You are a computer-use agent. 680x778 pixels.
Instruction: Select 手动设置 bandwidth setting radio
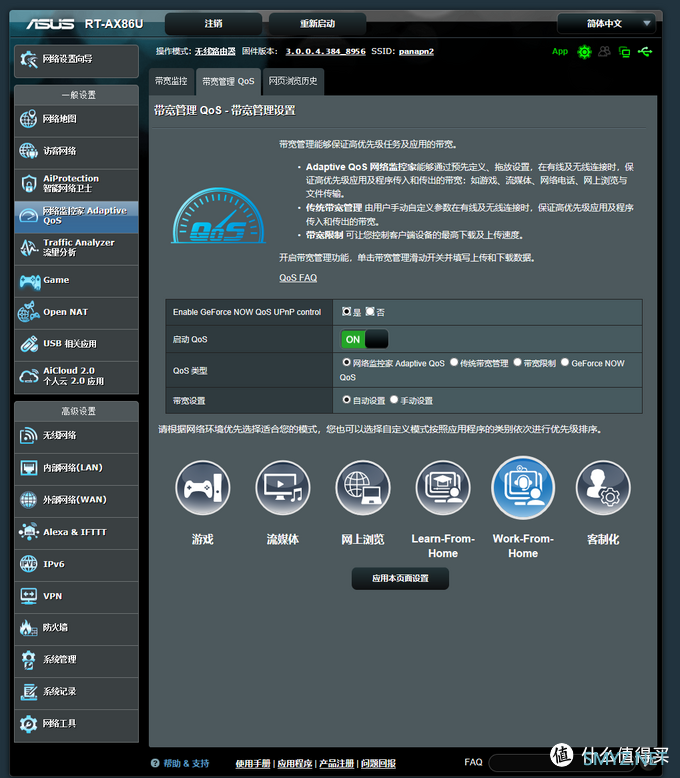click(394, 399)
